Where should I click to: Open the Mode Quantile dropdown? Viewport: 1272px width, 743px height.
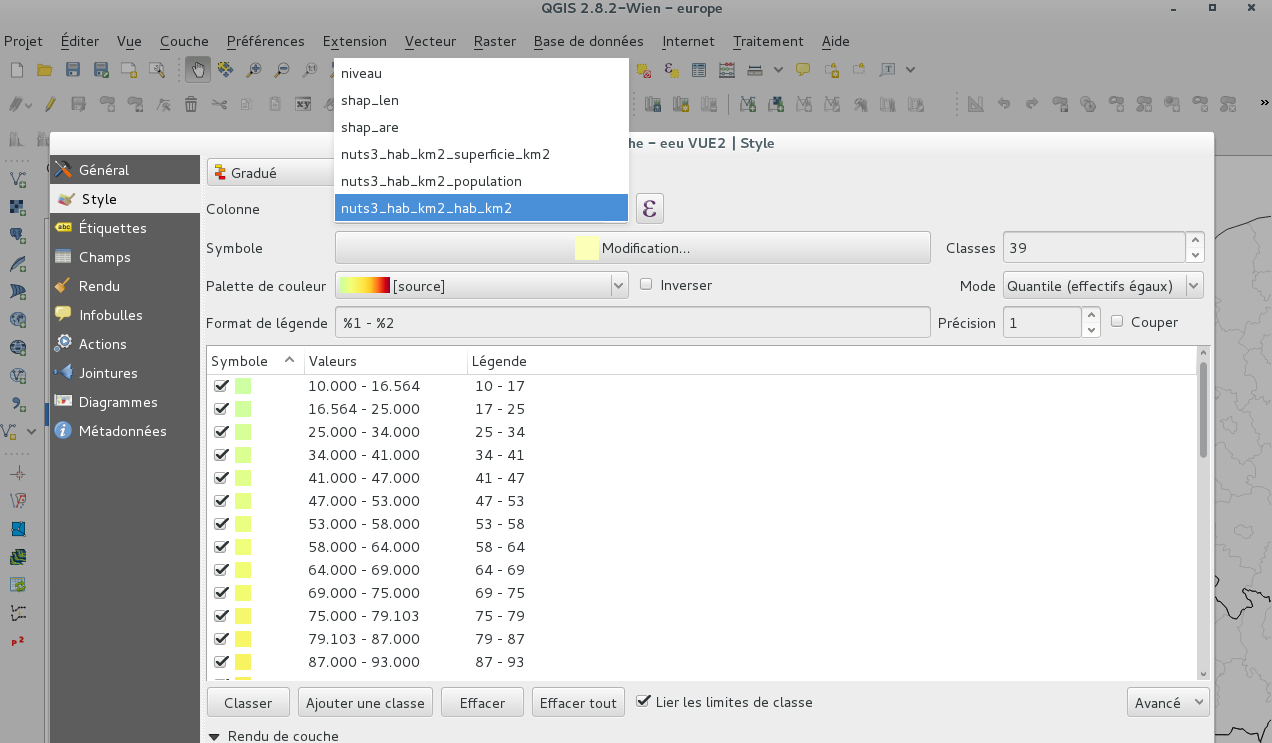click(x=1101, y=285)
